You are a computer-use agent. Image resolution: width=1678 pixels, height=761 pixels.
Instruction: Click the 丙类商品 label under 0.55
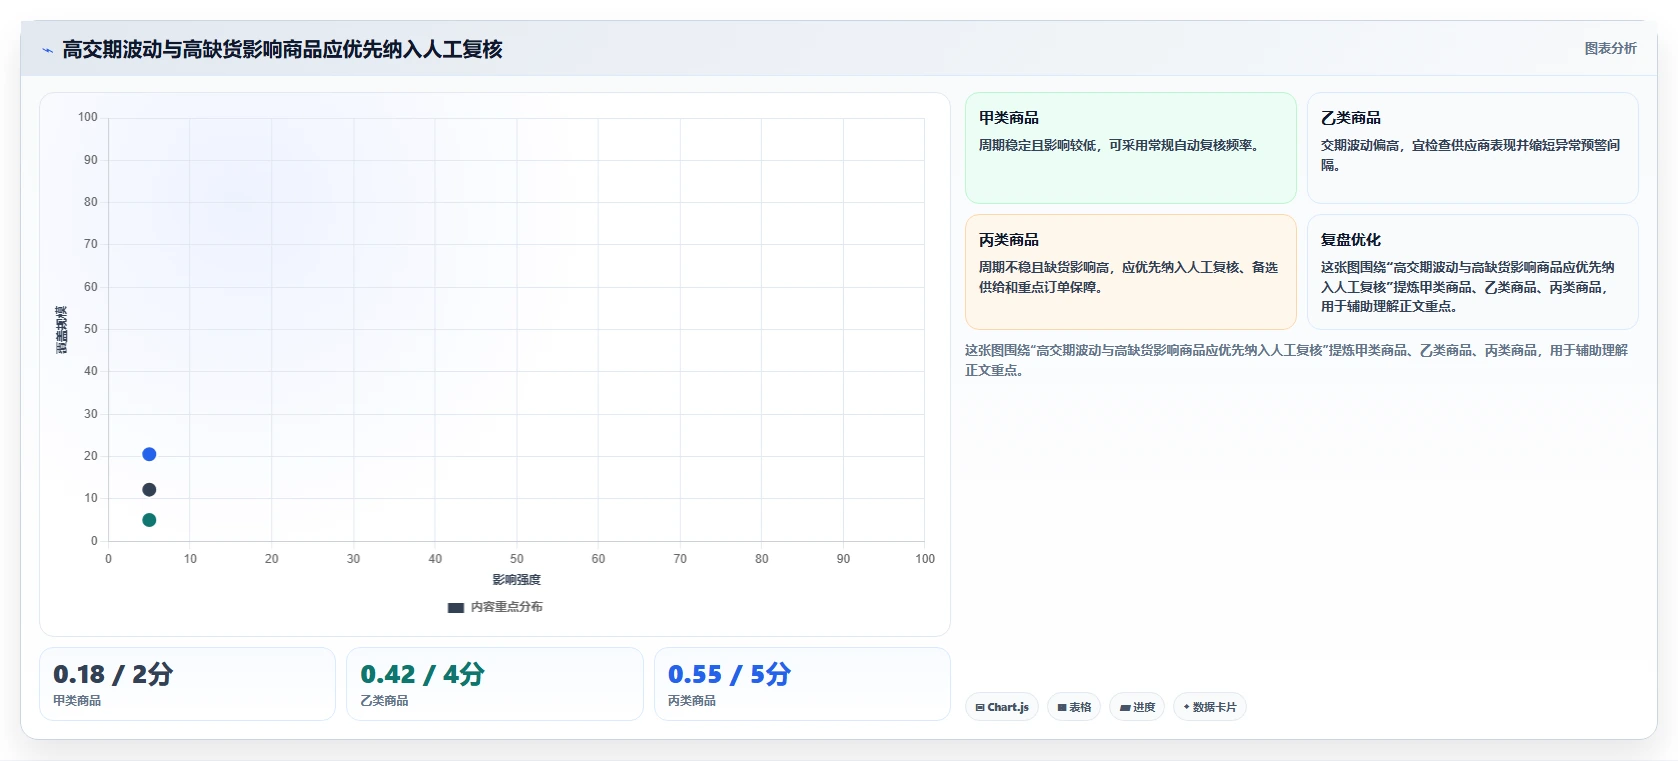(x=692, y=701)
